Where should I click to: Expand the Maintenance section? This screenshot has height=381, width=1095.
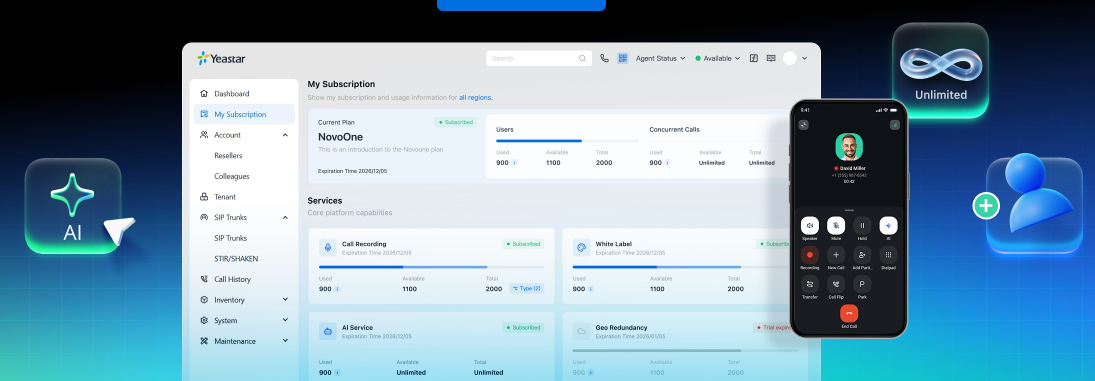(x=285, y=341)
